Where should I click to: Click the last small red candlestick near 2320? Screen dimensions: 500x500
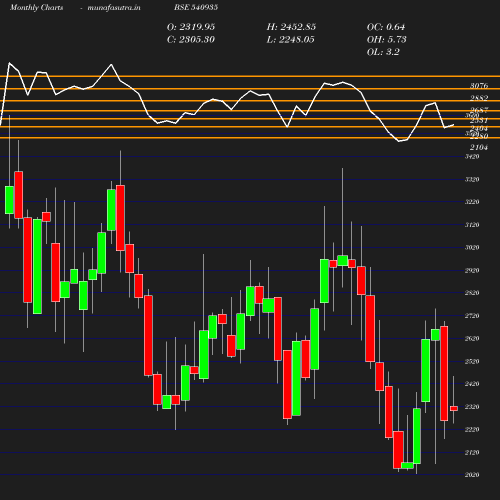pyautogui.click(x=454, y=408)
